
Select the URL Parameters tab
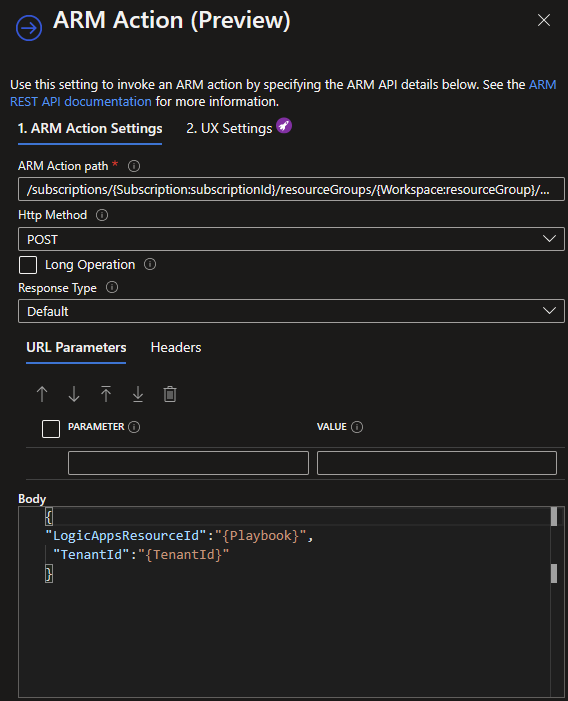pos(76,348)
